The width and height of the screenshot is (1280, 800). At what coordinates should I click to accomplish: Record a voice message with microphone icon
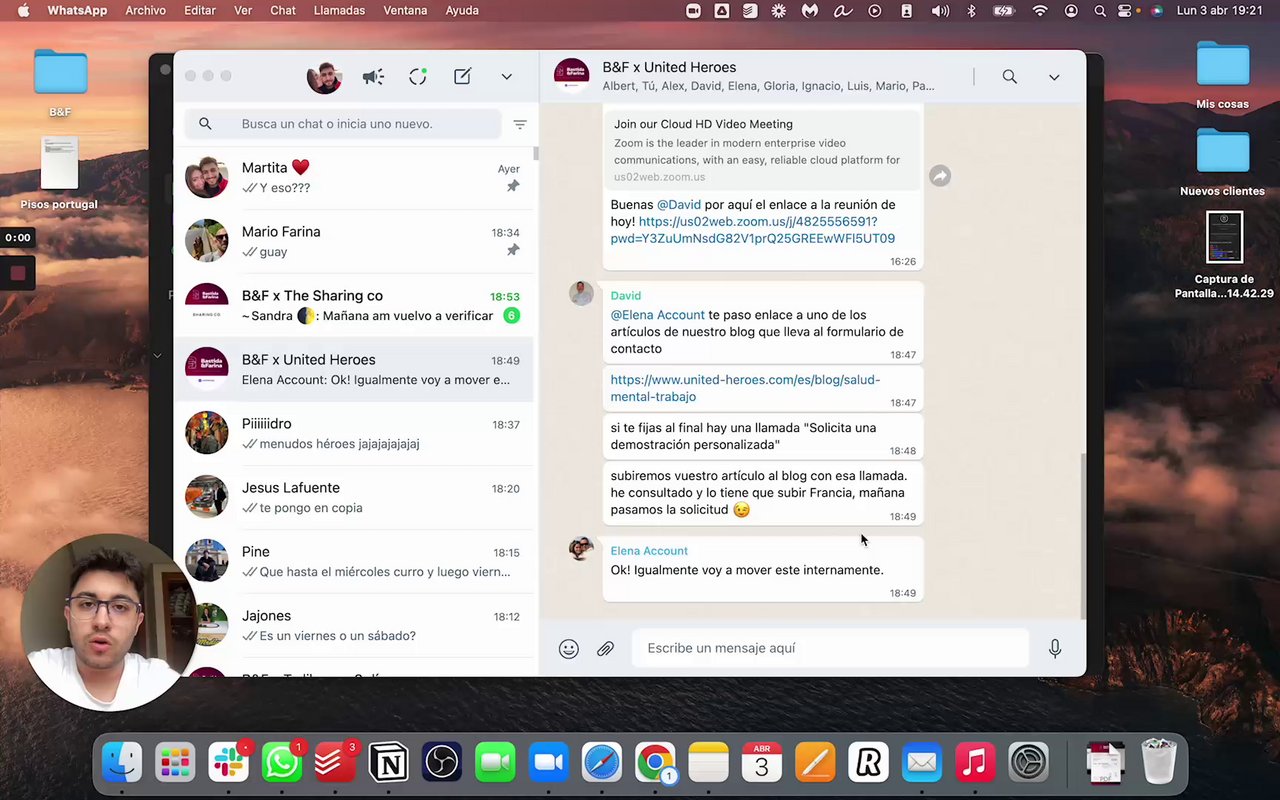point(1055,649)
